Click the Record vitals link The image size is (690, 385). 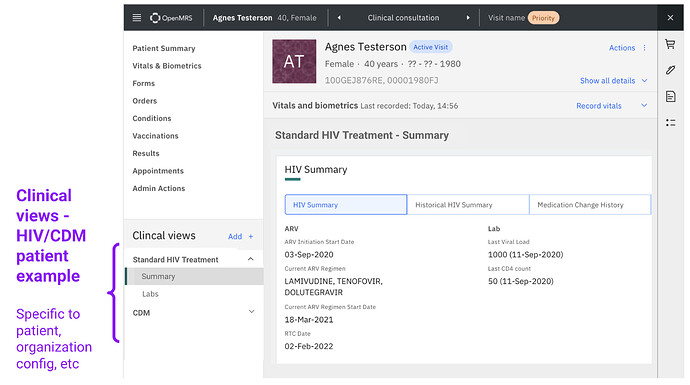click(x=598, y=106)
